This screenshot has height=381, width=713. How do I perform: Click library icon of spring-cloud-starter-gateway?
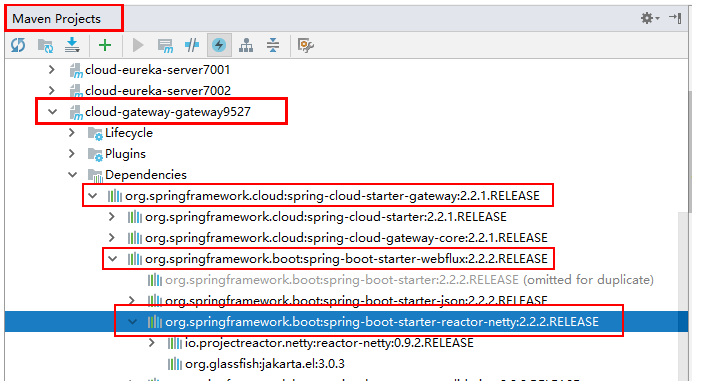(115, 196)
